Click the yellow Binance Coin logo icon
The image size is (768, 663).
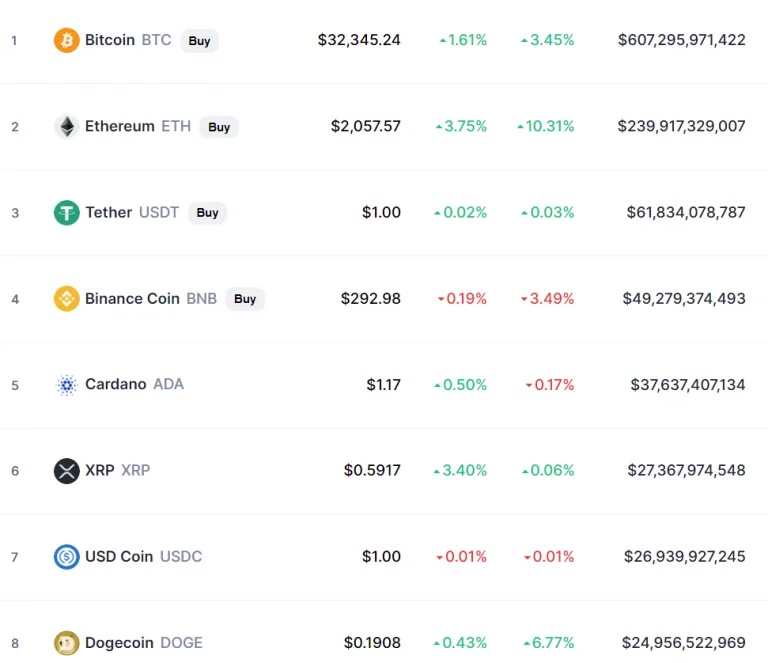tap(67, 299)
